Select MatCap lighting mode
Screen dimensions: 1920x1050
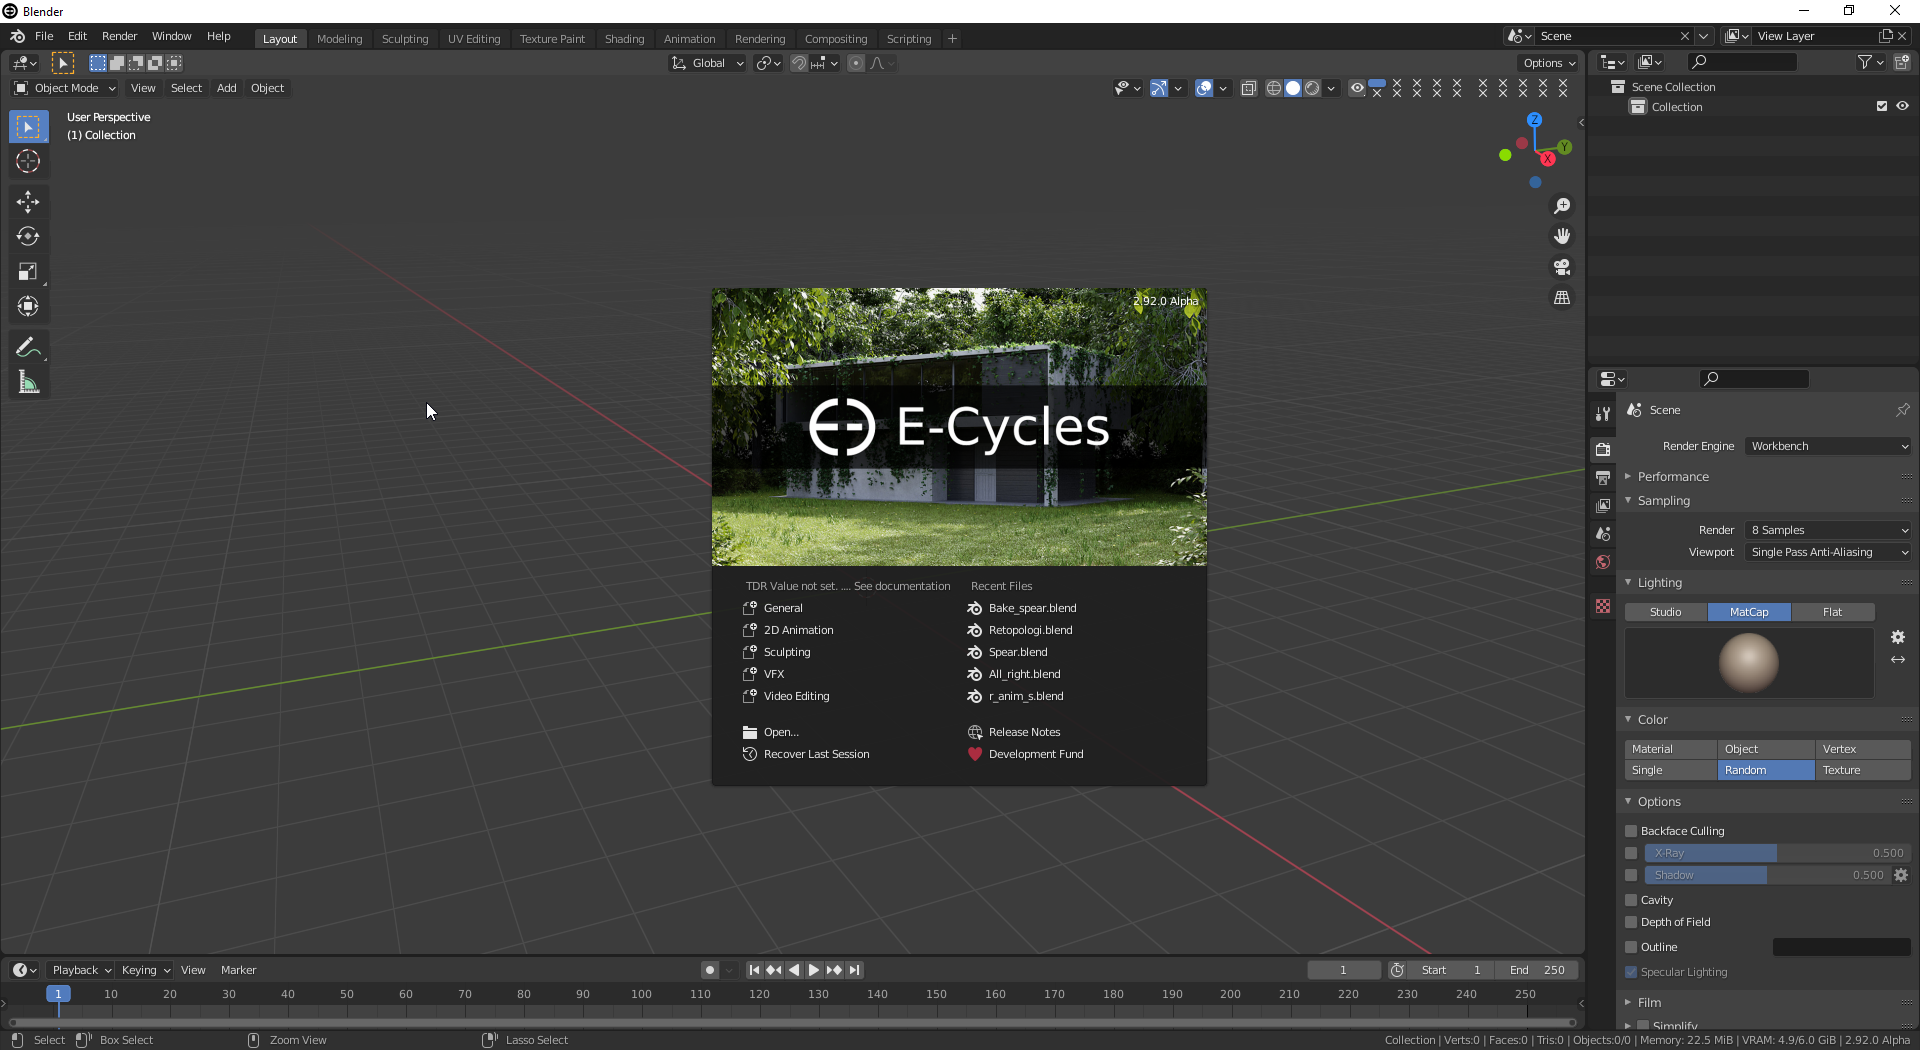(1749, 612)
